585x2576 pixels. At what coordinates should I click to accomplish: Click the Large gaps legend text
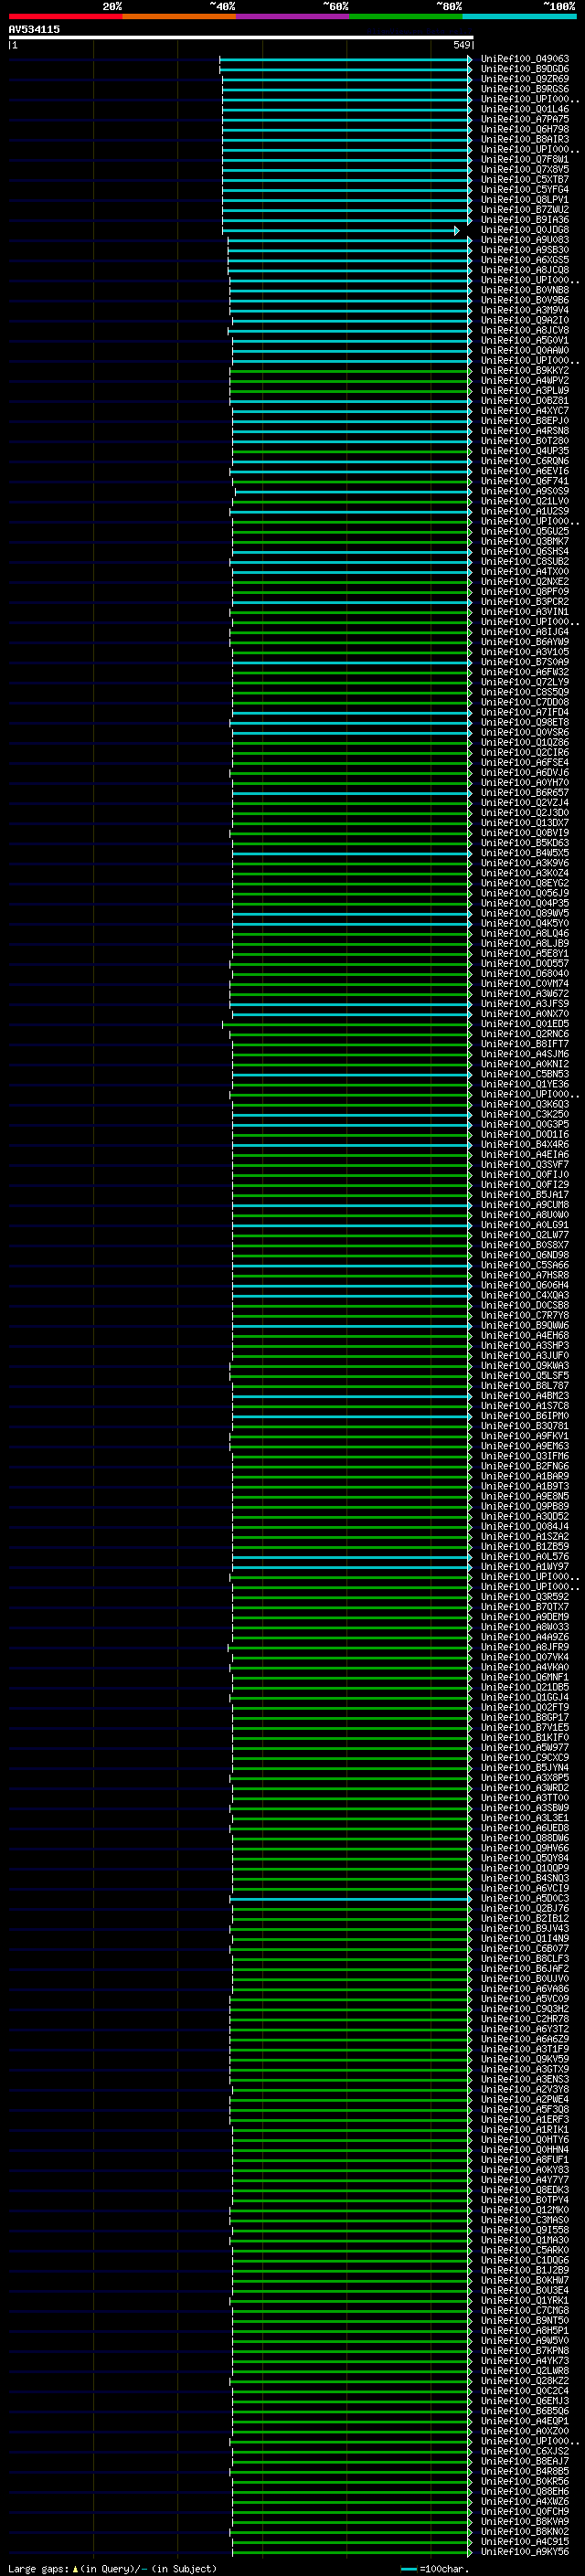tap(112, 2569)
